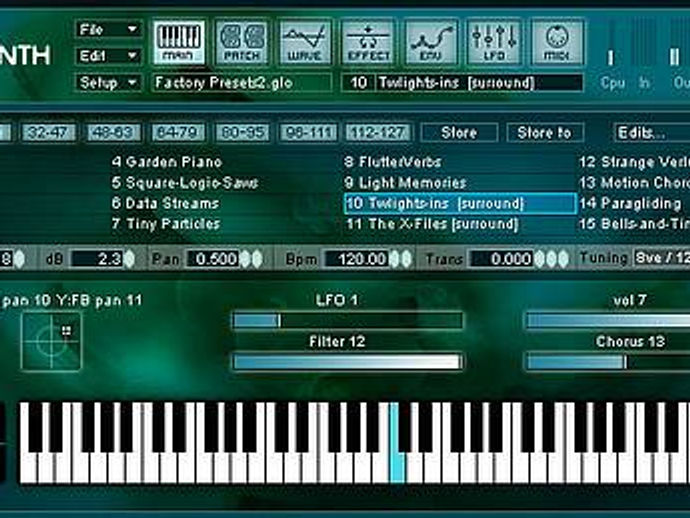Select preset bank tab 32-47
Screen dimensions: 690x518
click(48, 132)
